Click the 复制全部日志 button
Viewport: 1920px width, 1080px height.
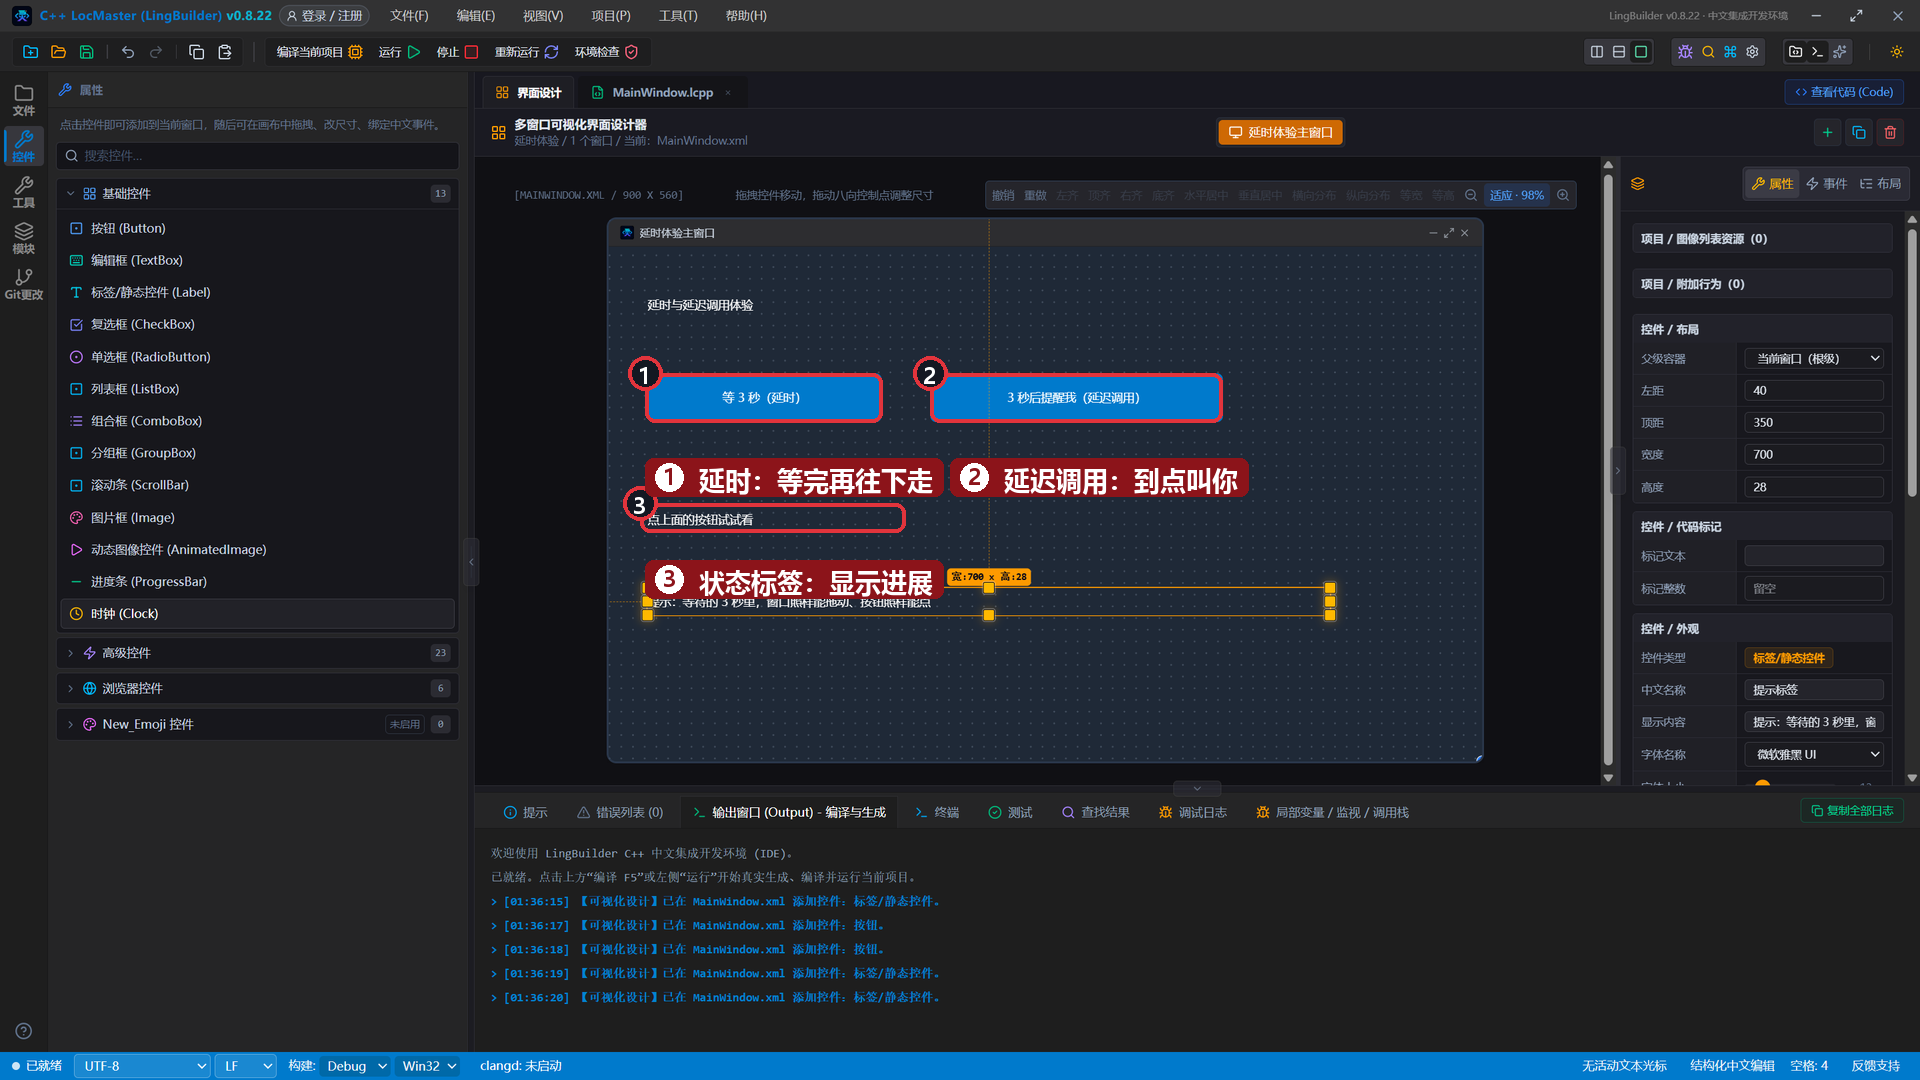(x=1852, y=811)
